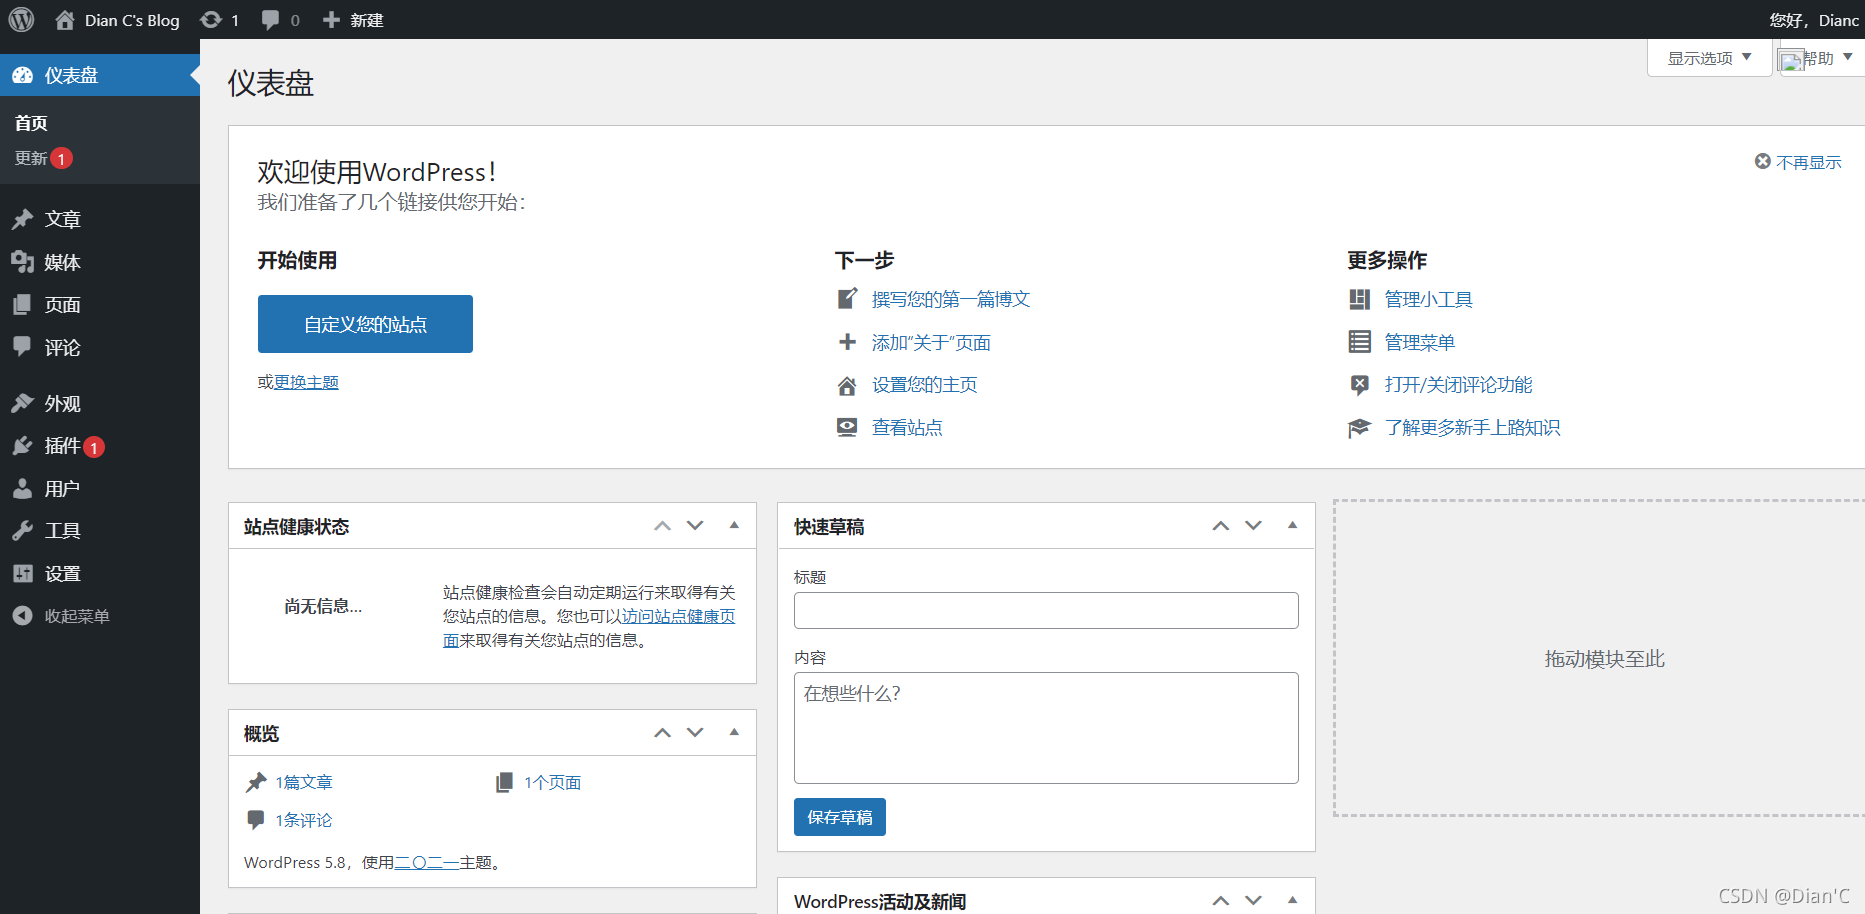Expand the 帮助 dropdown tab
Viewport: 1865px width, 914px height.
[1821, 58]
